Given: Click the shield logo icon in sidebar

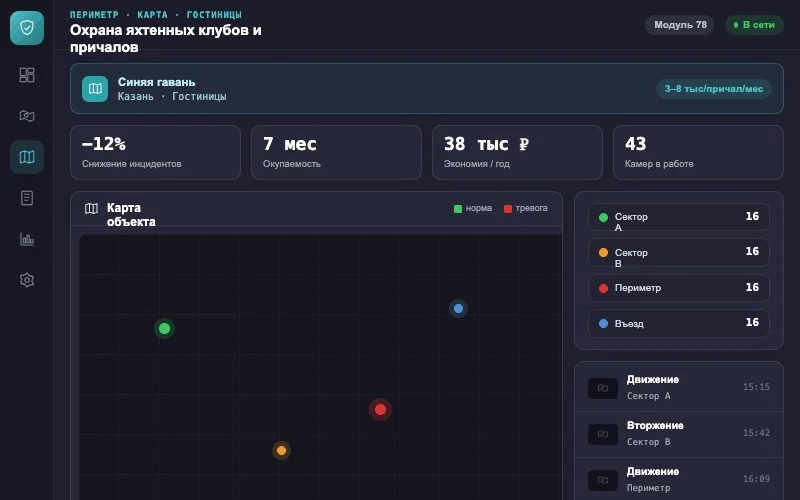Looking at the screenshot, I should (27, 28).
